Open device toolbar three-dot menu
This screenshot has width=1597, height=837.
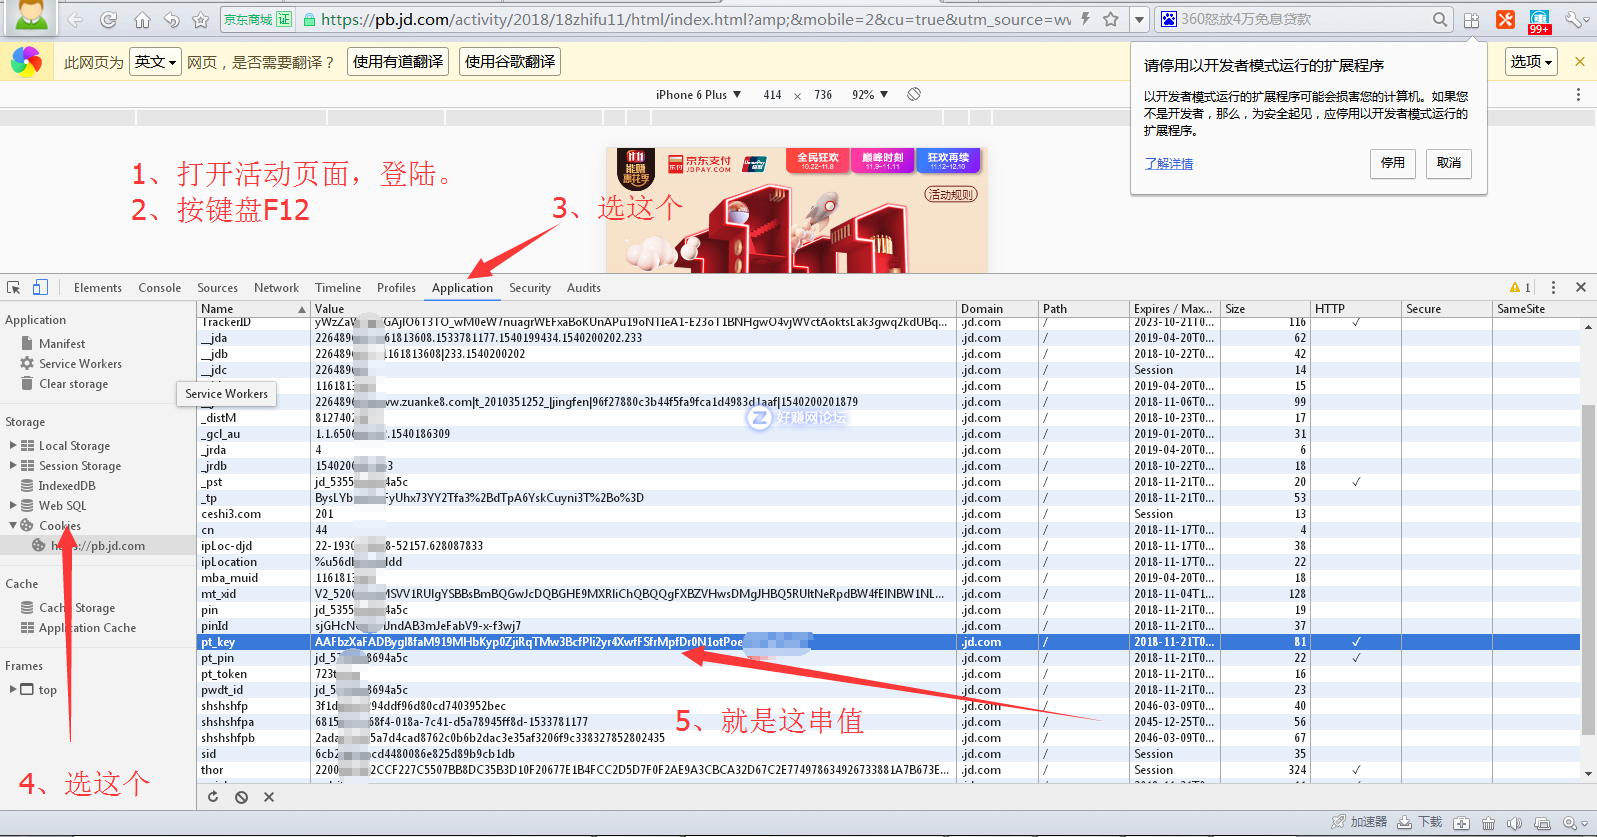click(x=1578, y=95)
